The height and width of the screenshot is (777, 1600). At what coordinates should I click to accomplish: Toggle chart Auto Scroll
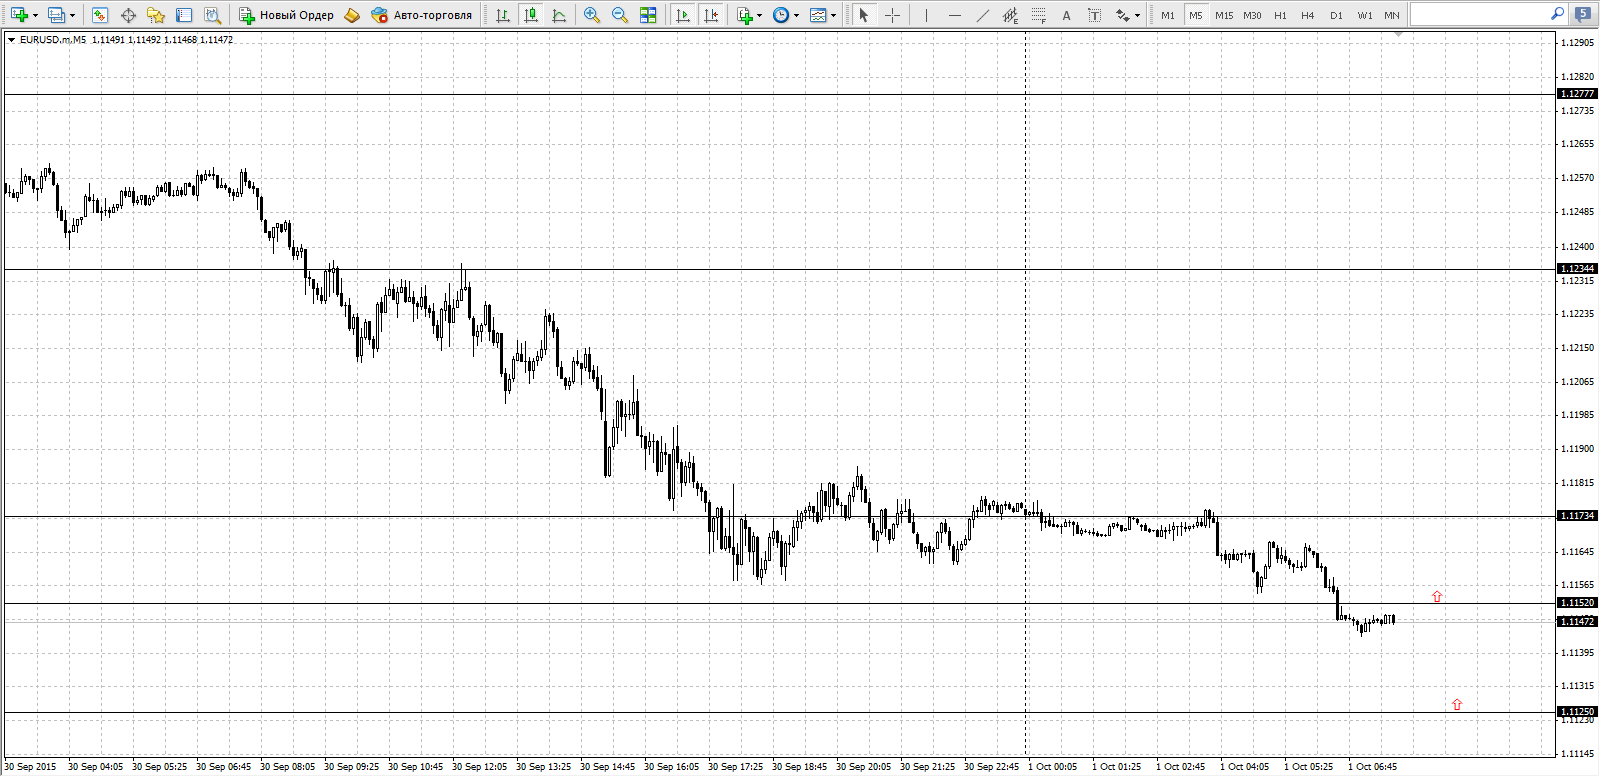click(x=683, y=15)
